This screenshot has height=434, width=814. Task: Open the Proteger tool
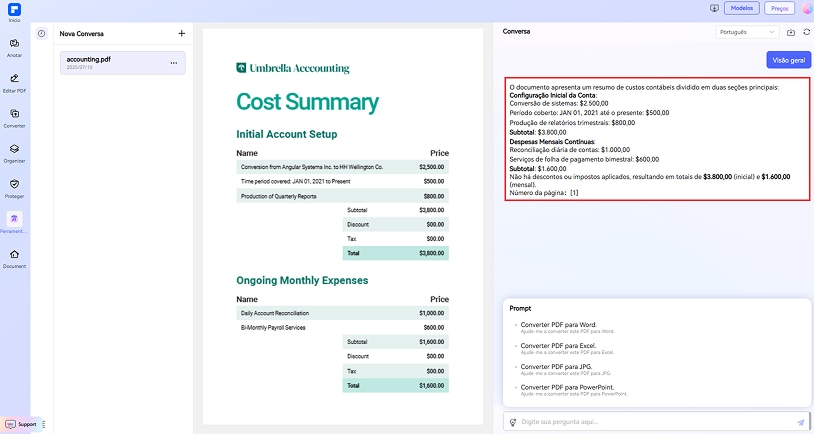[14, 188]
